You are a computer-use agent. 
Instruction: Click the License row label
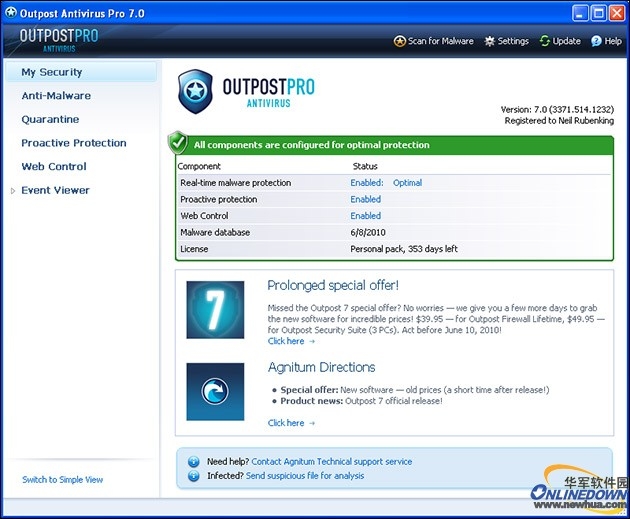194,249
